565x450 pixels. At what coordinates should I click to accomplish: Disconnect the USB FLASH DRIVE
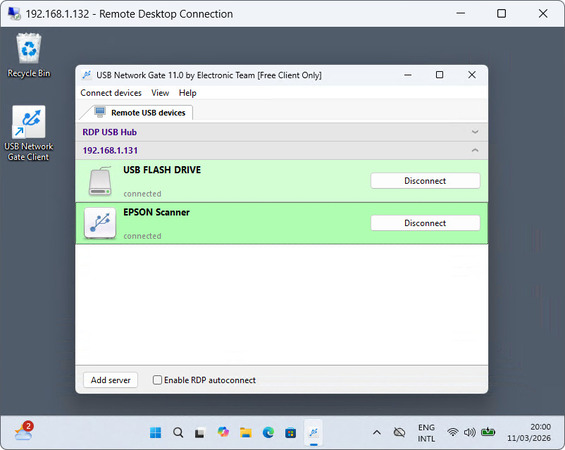(425, 181)
